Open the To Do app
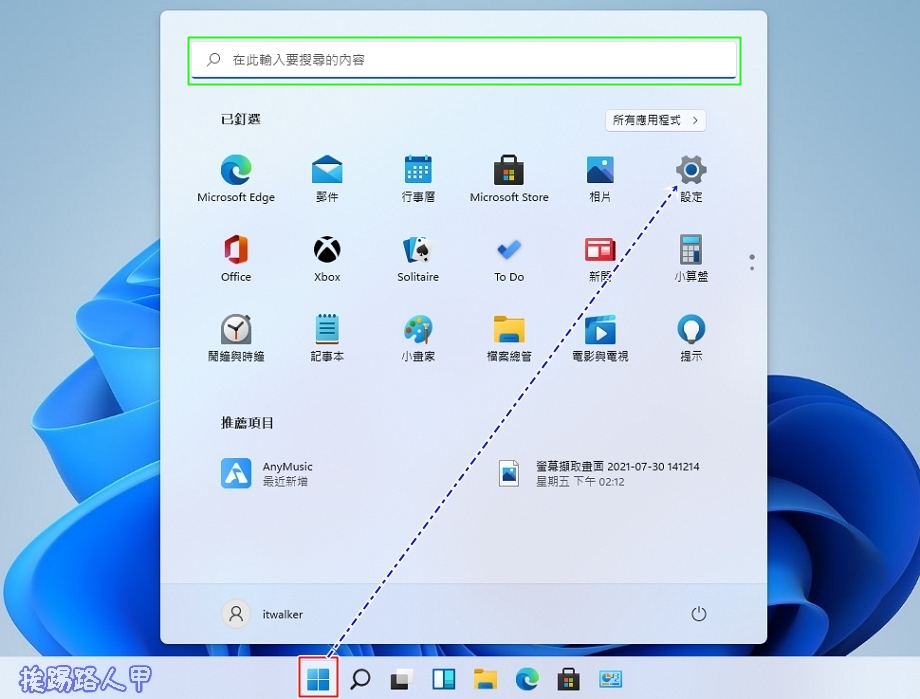The width and height of the screenshot is (920, 699). click(509, 258)
